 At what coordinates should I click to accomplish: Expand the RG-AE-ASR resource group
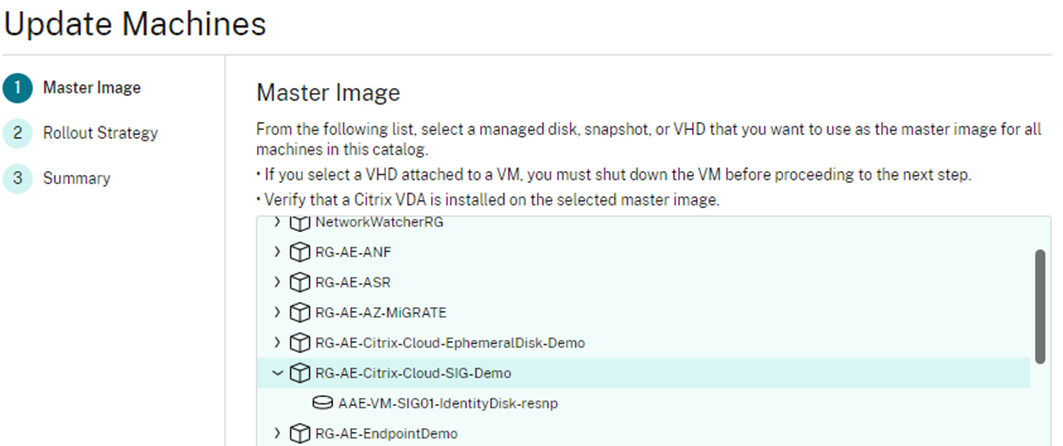click(277, 282)
